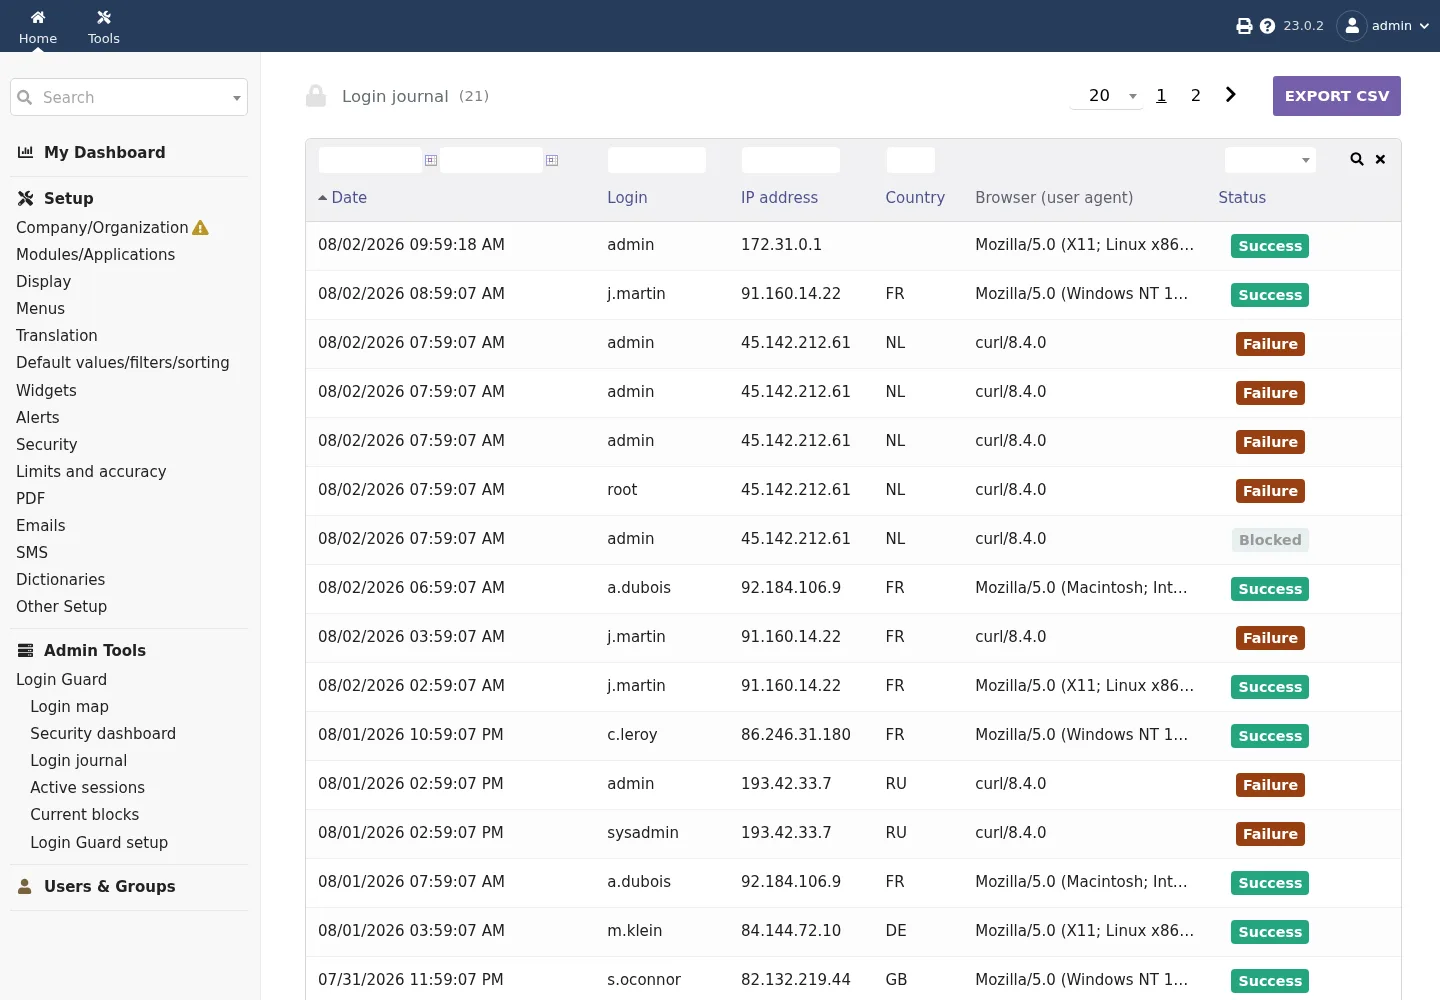Open Current blocks menu entry

pos(85,815)
